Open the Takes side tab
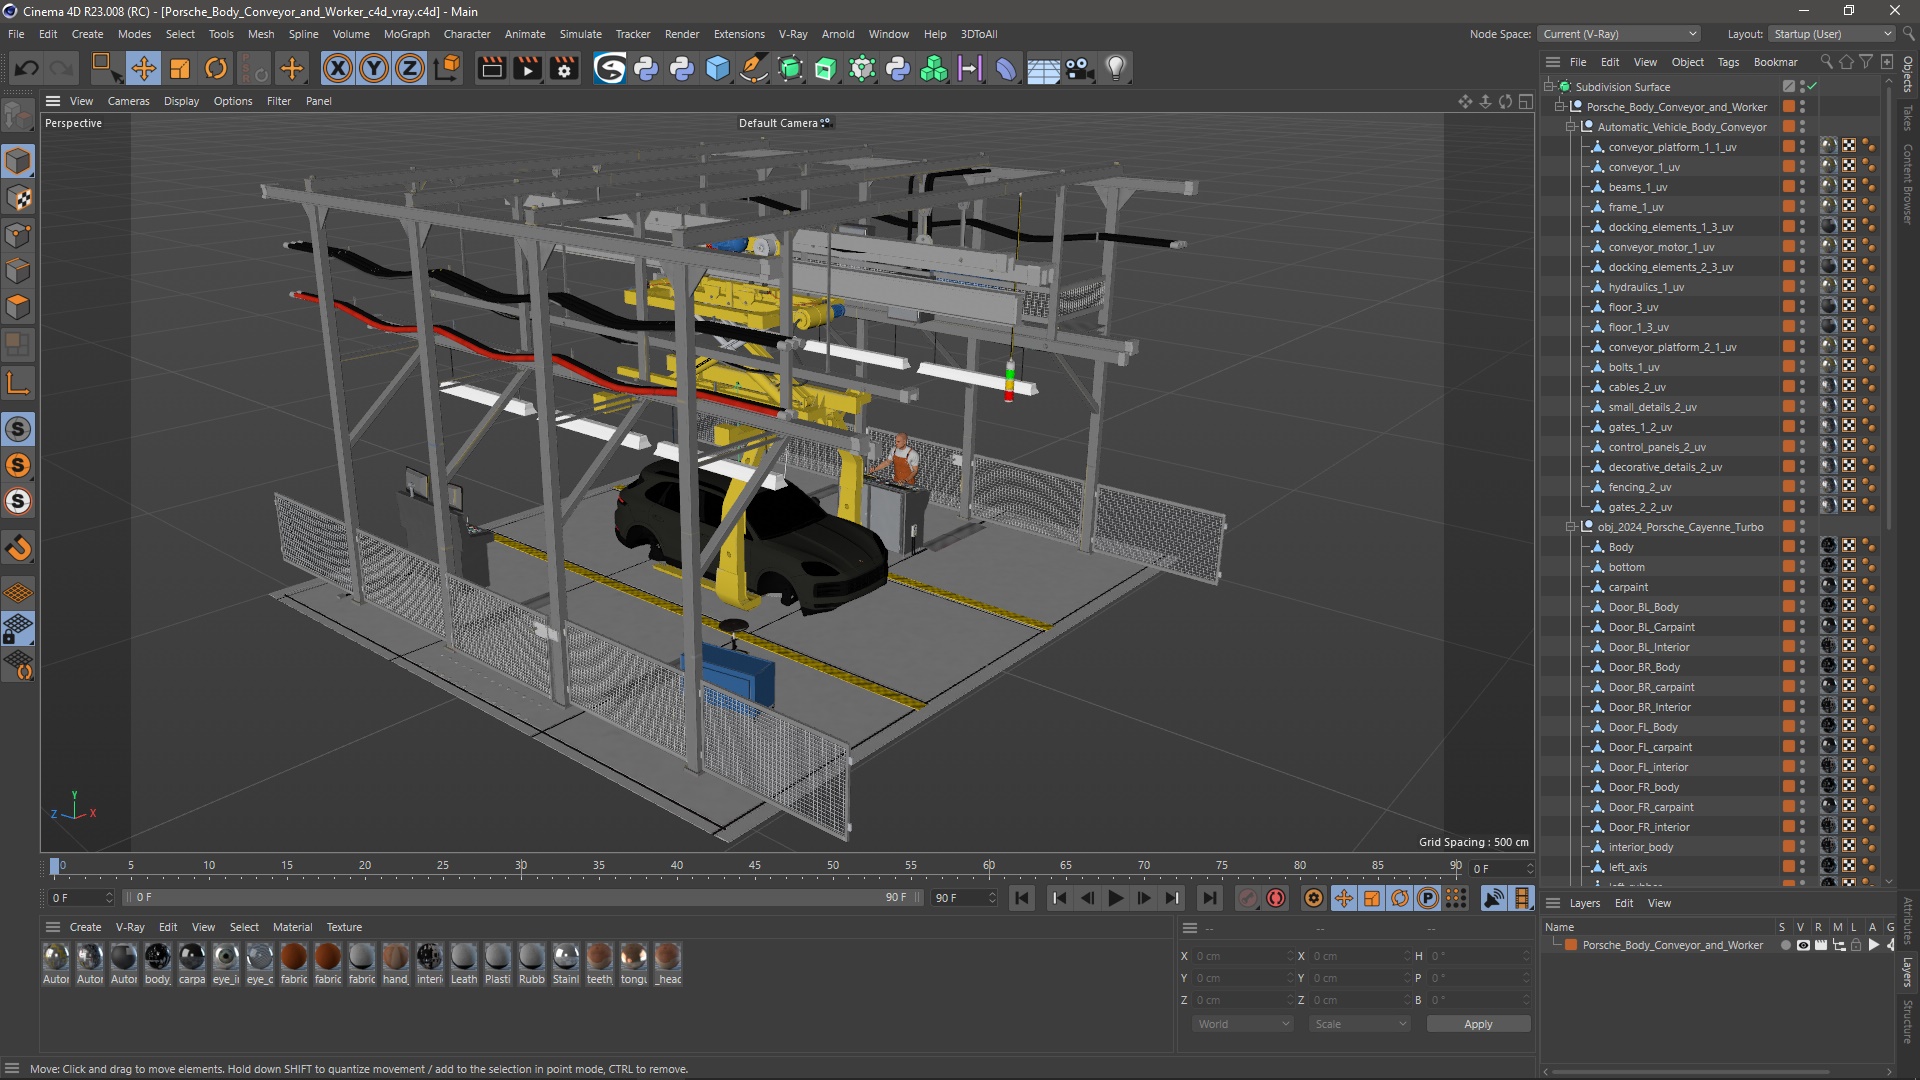 pos(1908,117)
